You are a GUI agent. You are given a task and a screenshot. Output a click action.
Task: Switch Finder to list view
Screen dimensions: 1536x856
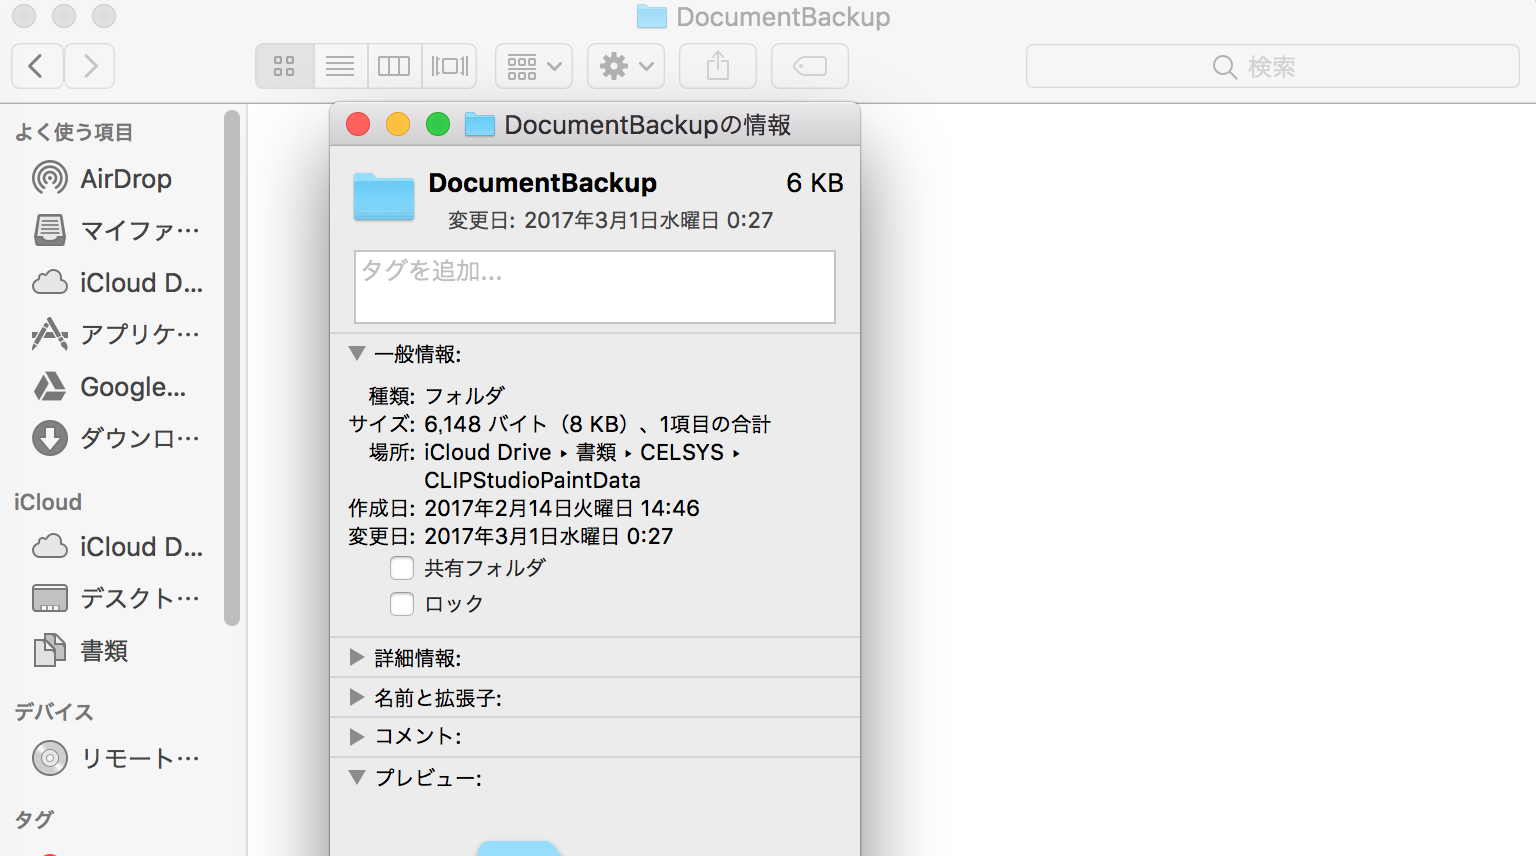[x=340, y=67]
